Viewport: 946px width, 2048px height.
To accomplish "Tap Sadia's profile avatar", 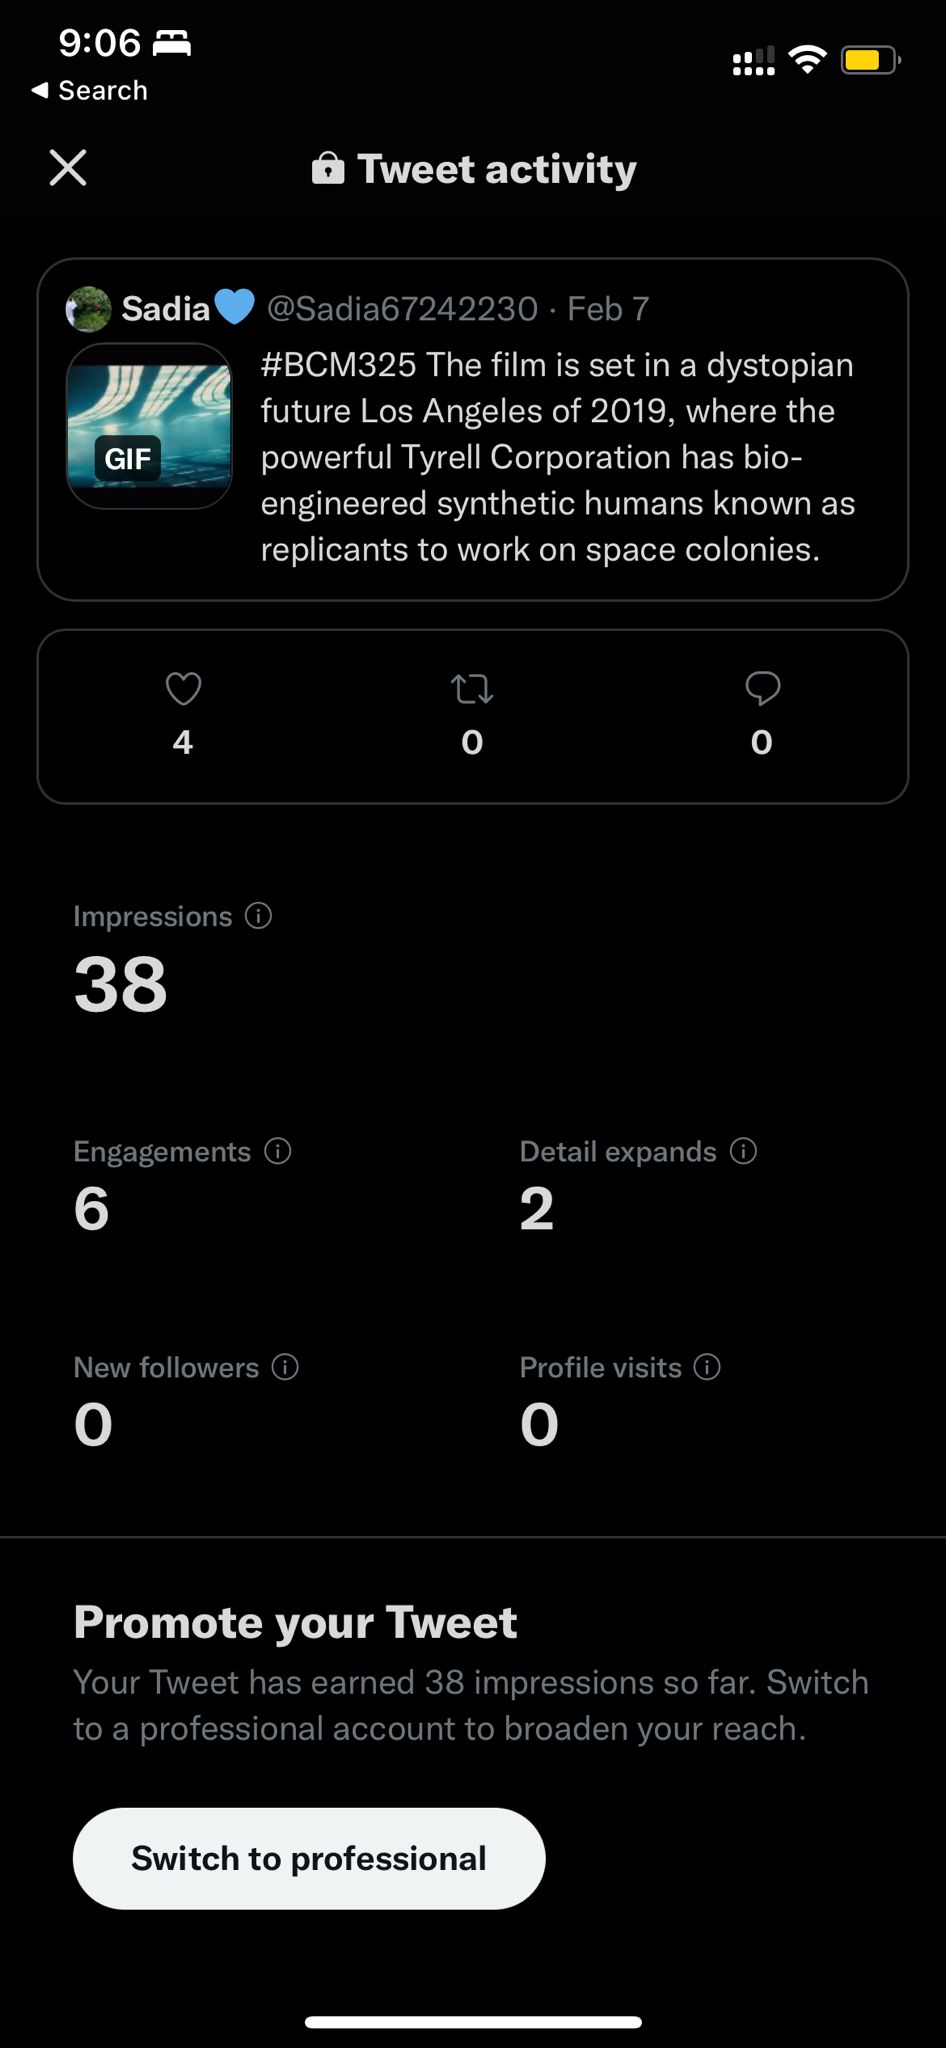I will pyautogui.click(x=89, y=309).
